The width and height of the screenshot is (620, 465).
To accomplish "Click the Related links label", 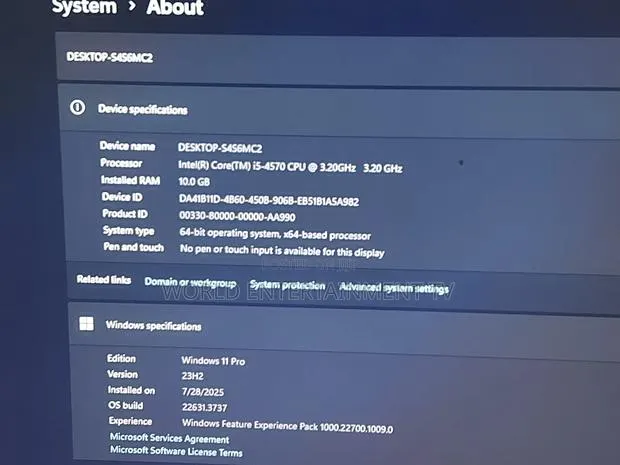I will coord(104,280).
